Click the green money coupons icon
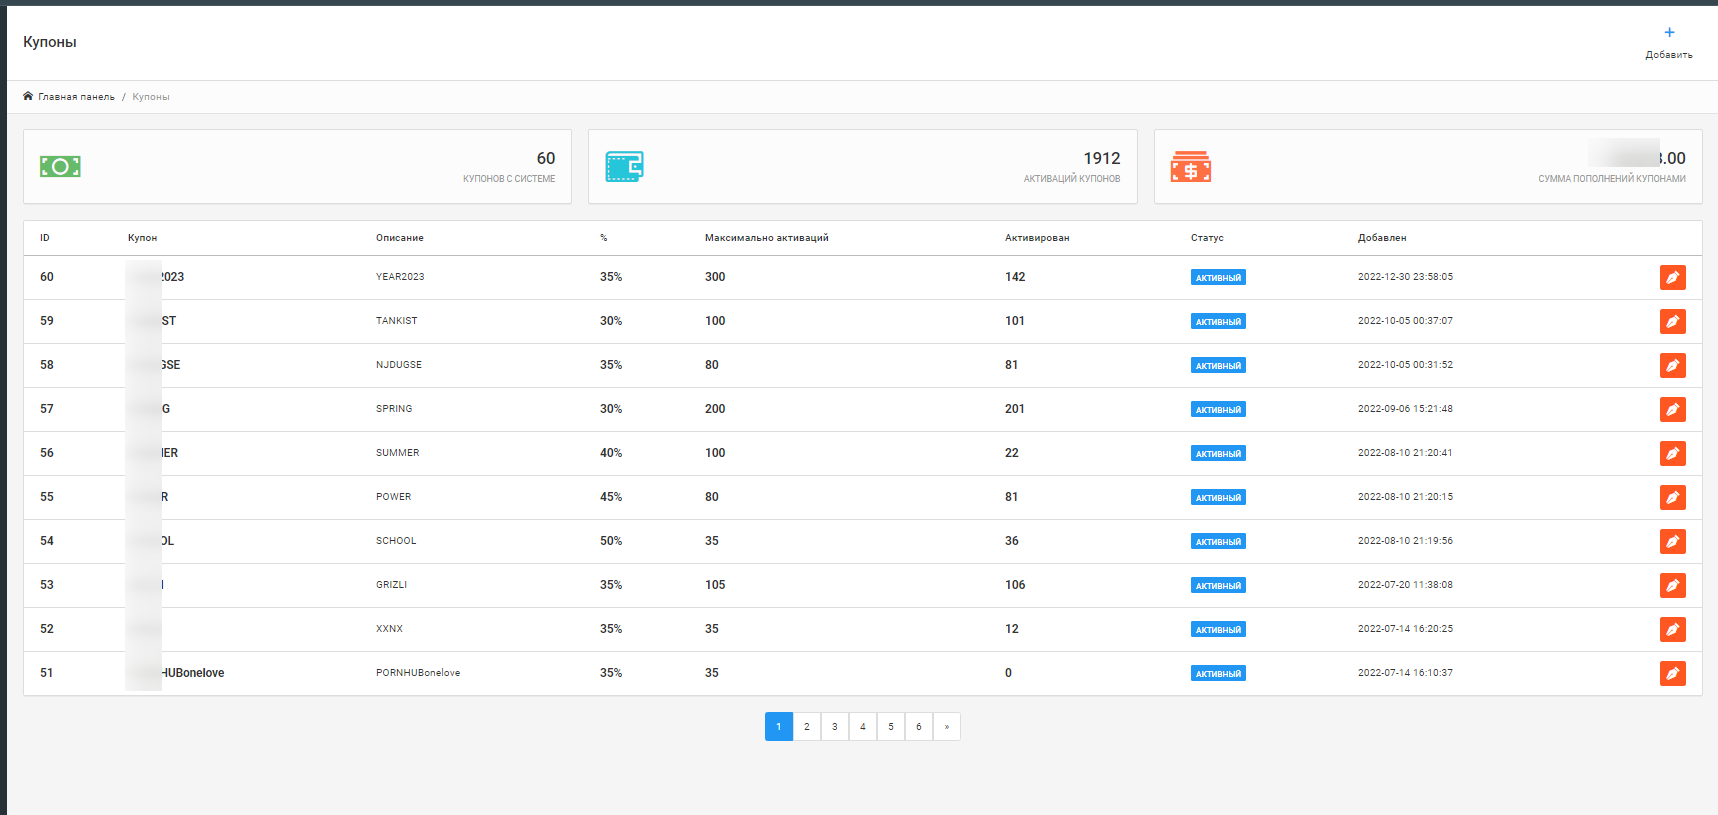This screenshot has height=815, width=1718. tap(60, 167)
